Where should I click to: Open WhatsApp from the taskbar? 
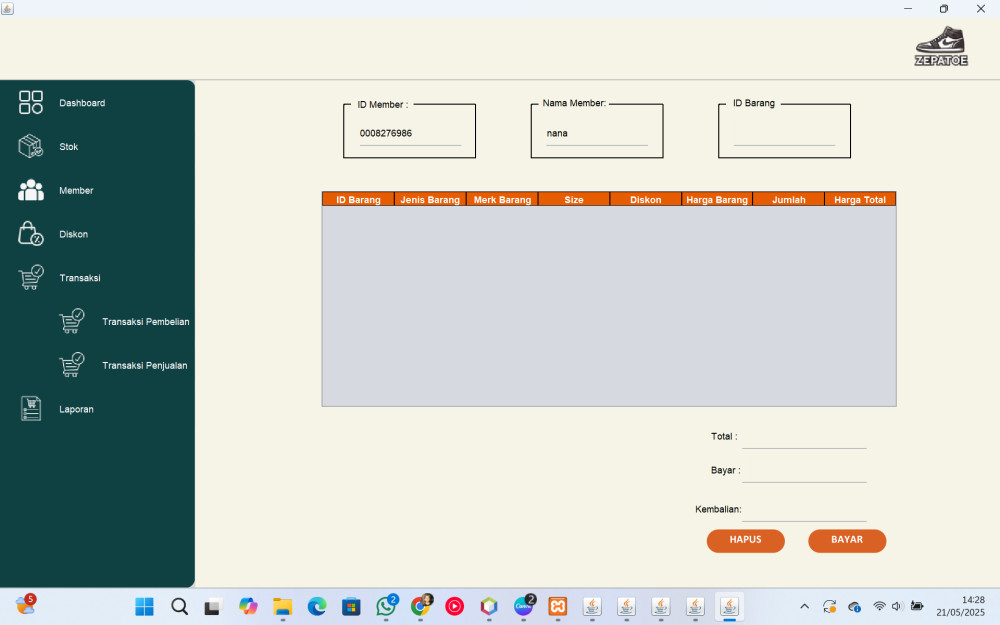pos(386,606)
